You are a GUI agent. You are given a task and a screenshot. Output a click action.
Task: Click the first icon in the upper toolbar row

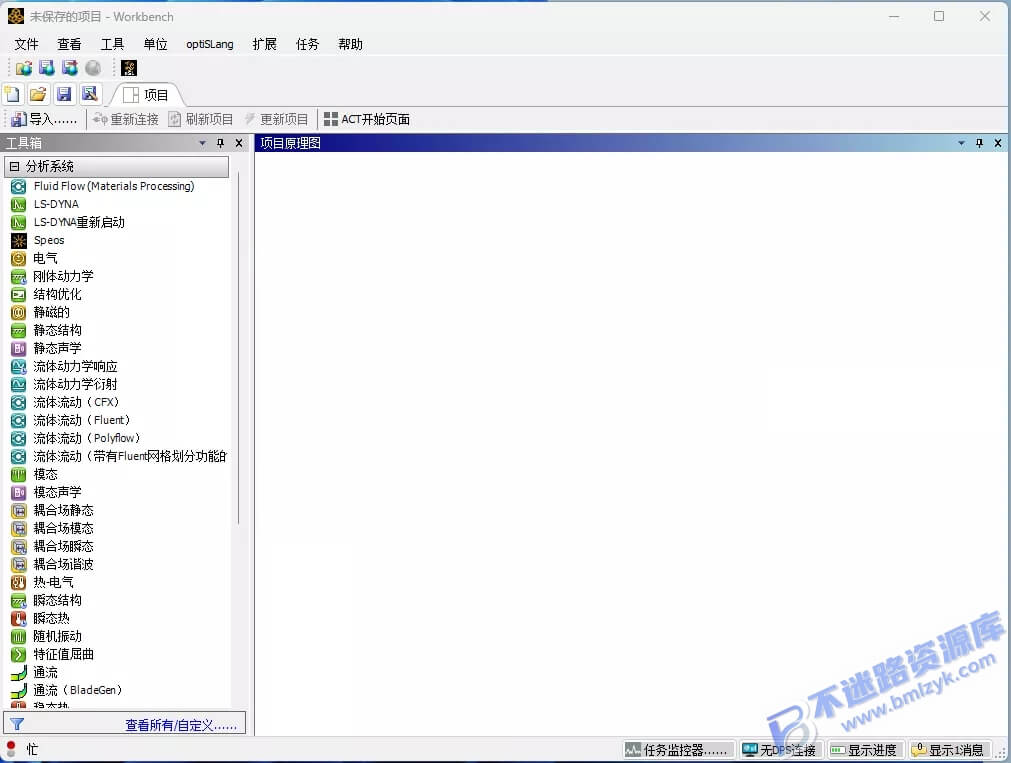click(x=24, y=68)
